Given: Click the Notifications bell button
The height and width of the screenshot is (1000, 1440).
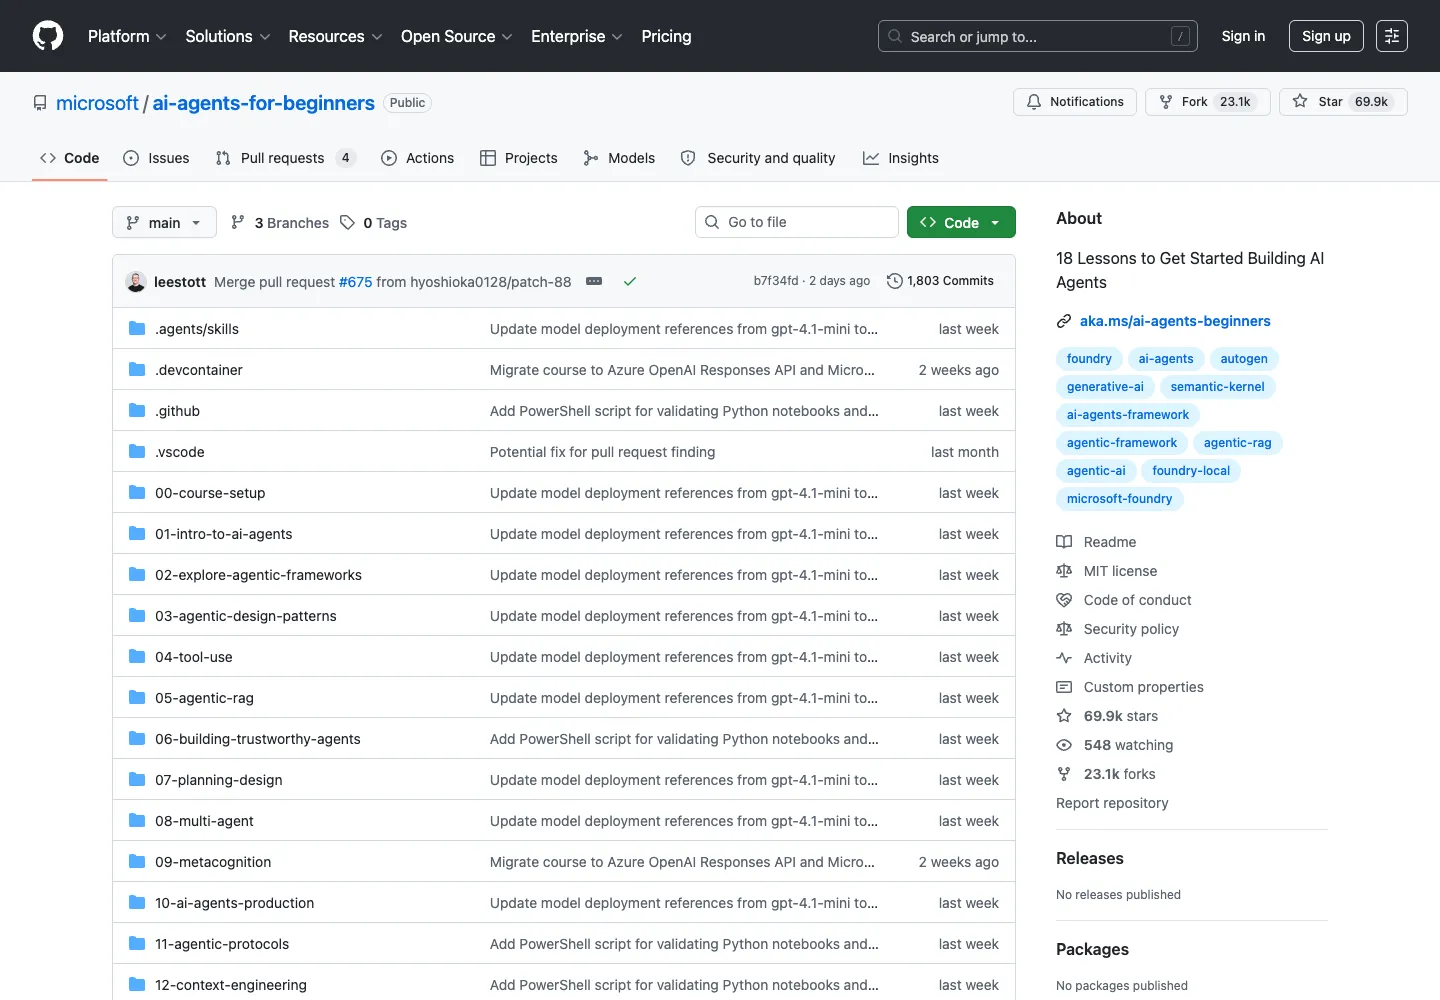Looking at the screenshot, I should pyautogui.click(x=1075, y=102).
